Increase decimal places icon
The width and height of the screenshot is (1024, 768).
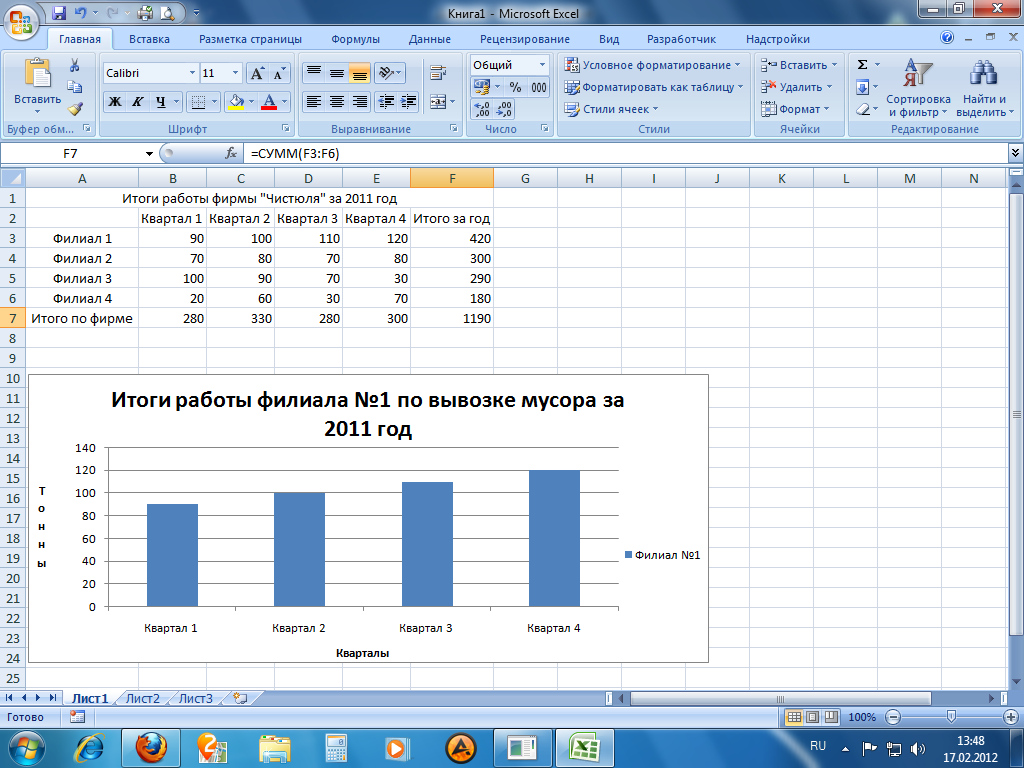482,109
